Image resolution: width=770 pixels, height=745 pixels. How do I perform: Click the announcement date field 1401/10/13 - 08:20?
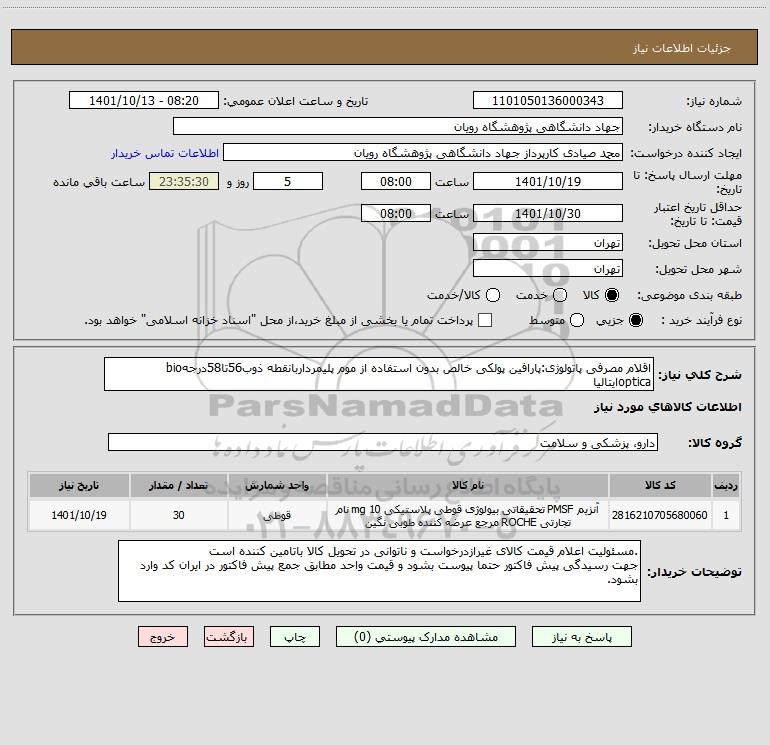pos(144,101)
